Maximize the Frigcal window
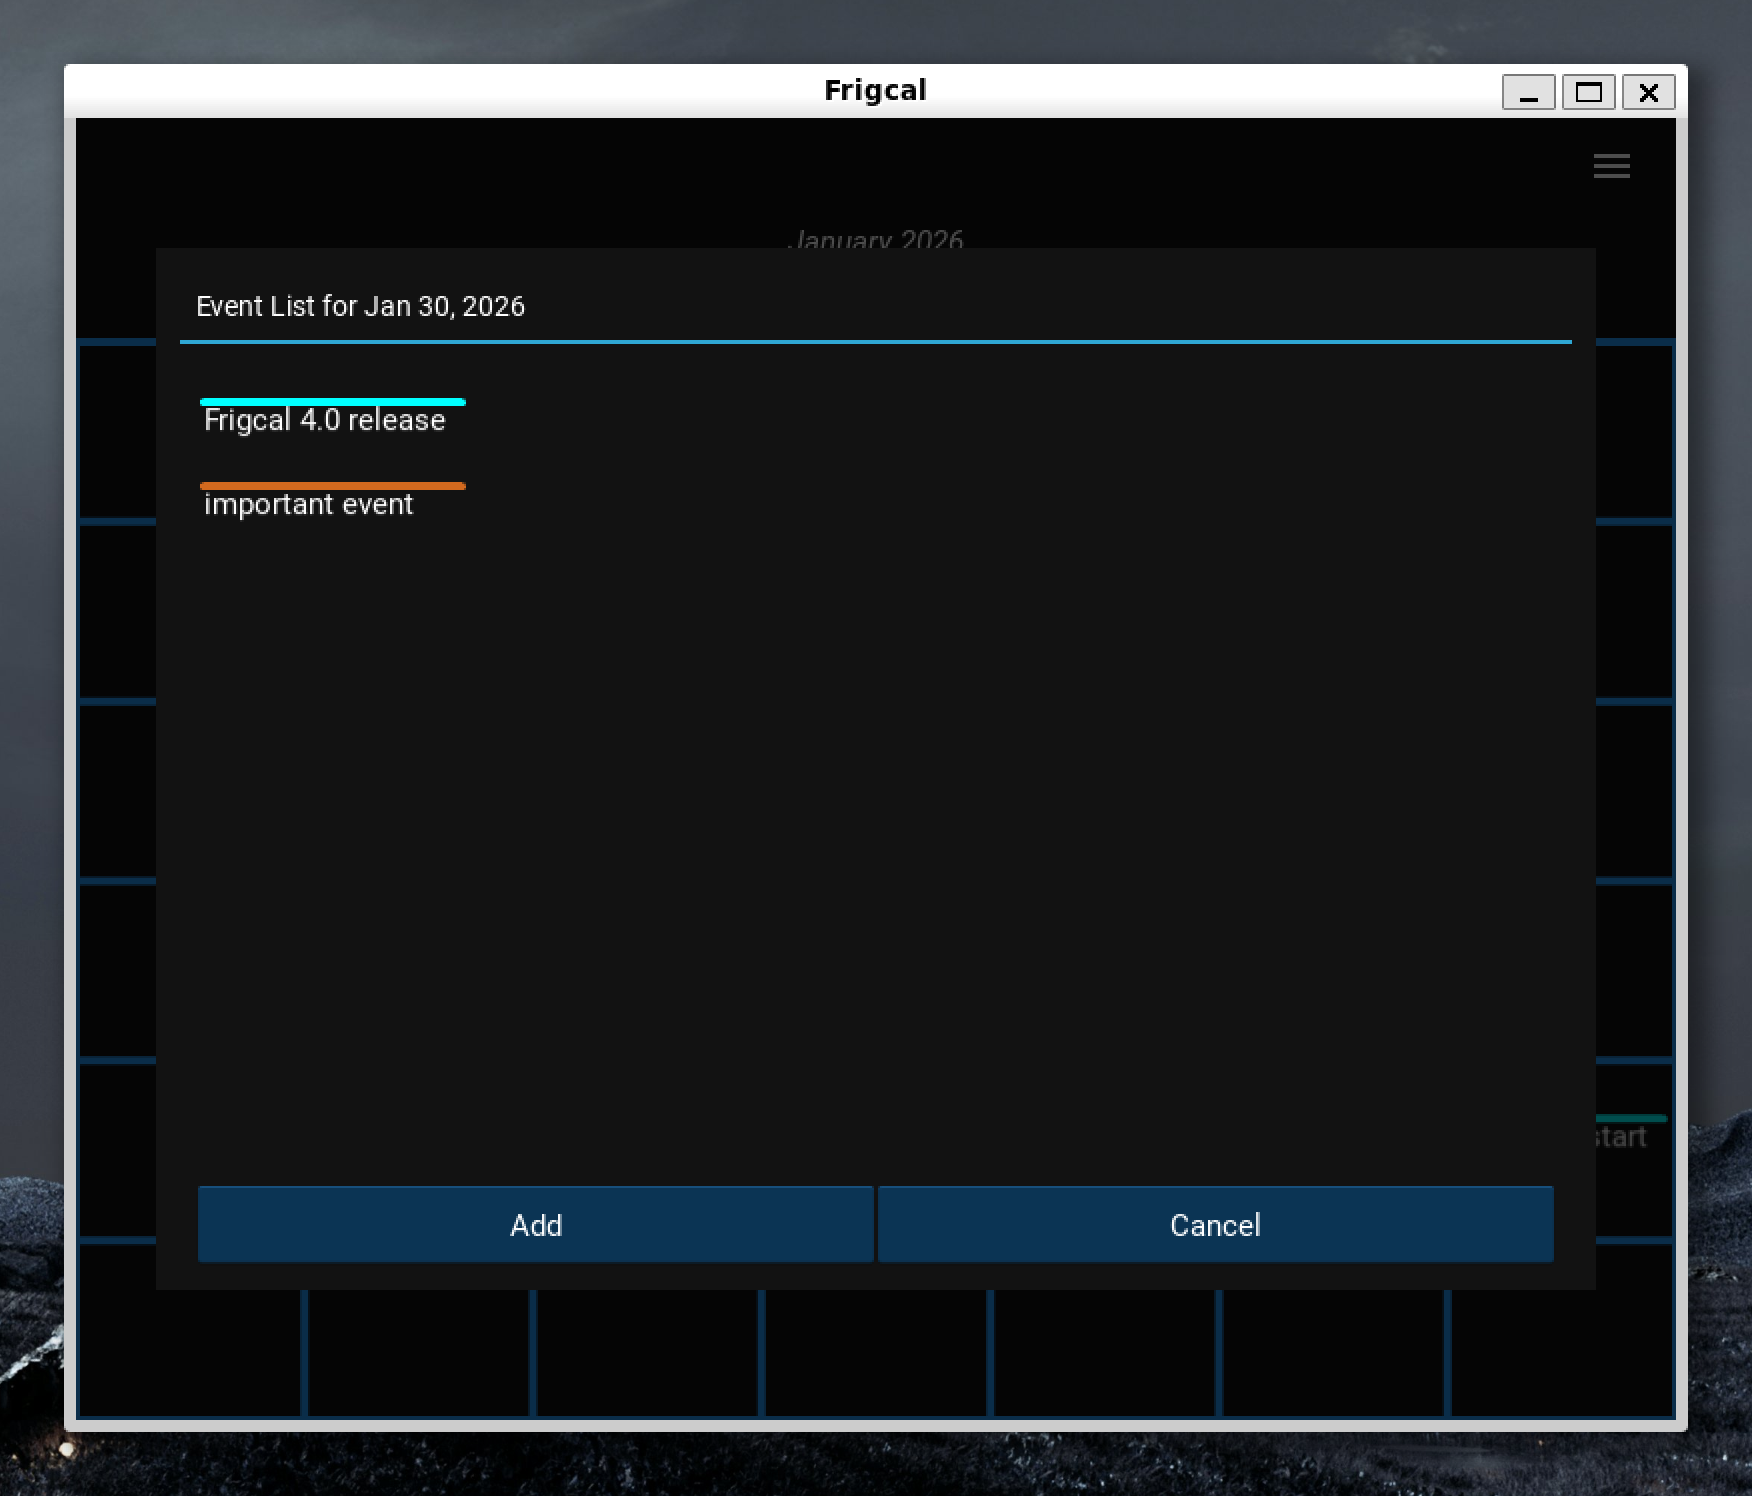Image resolution: width=1752 pixels, height=1496 pixels. coord(1588,93)
